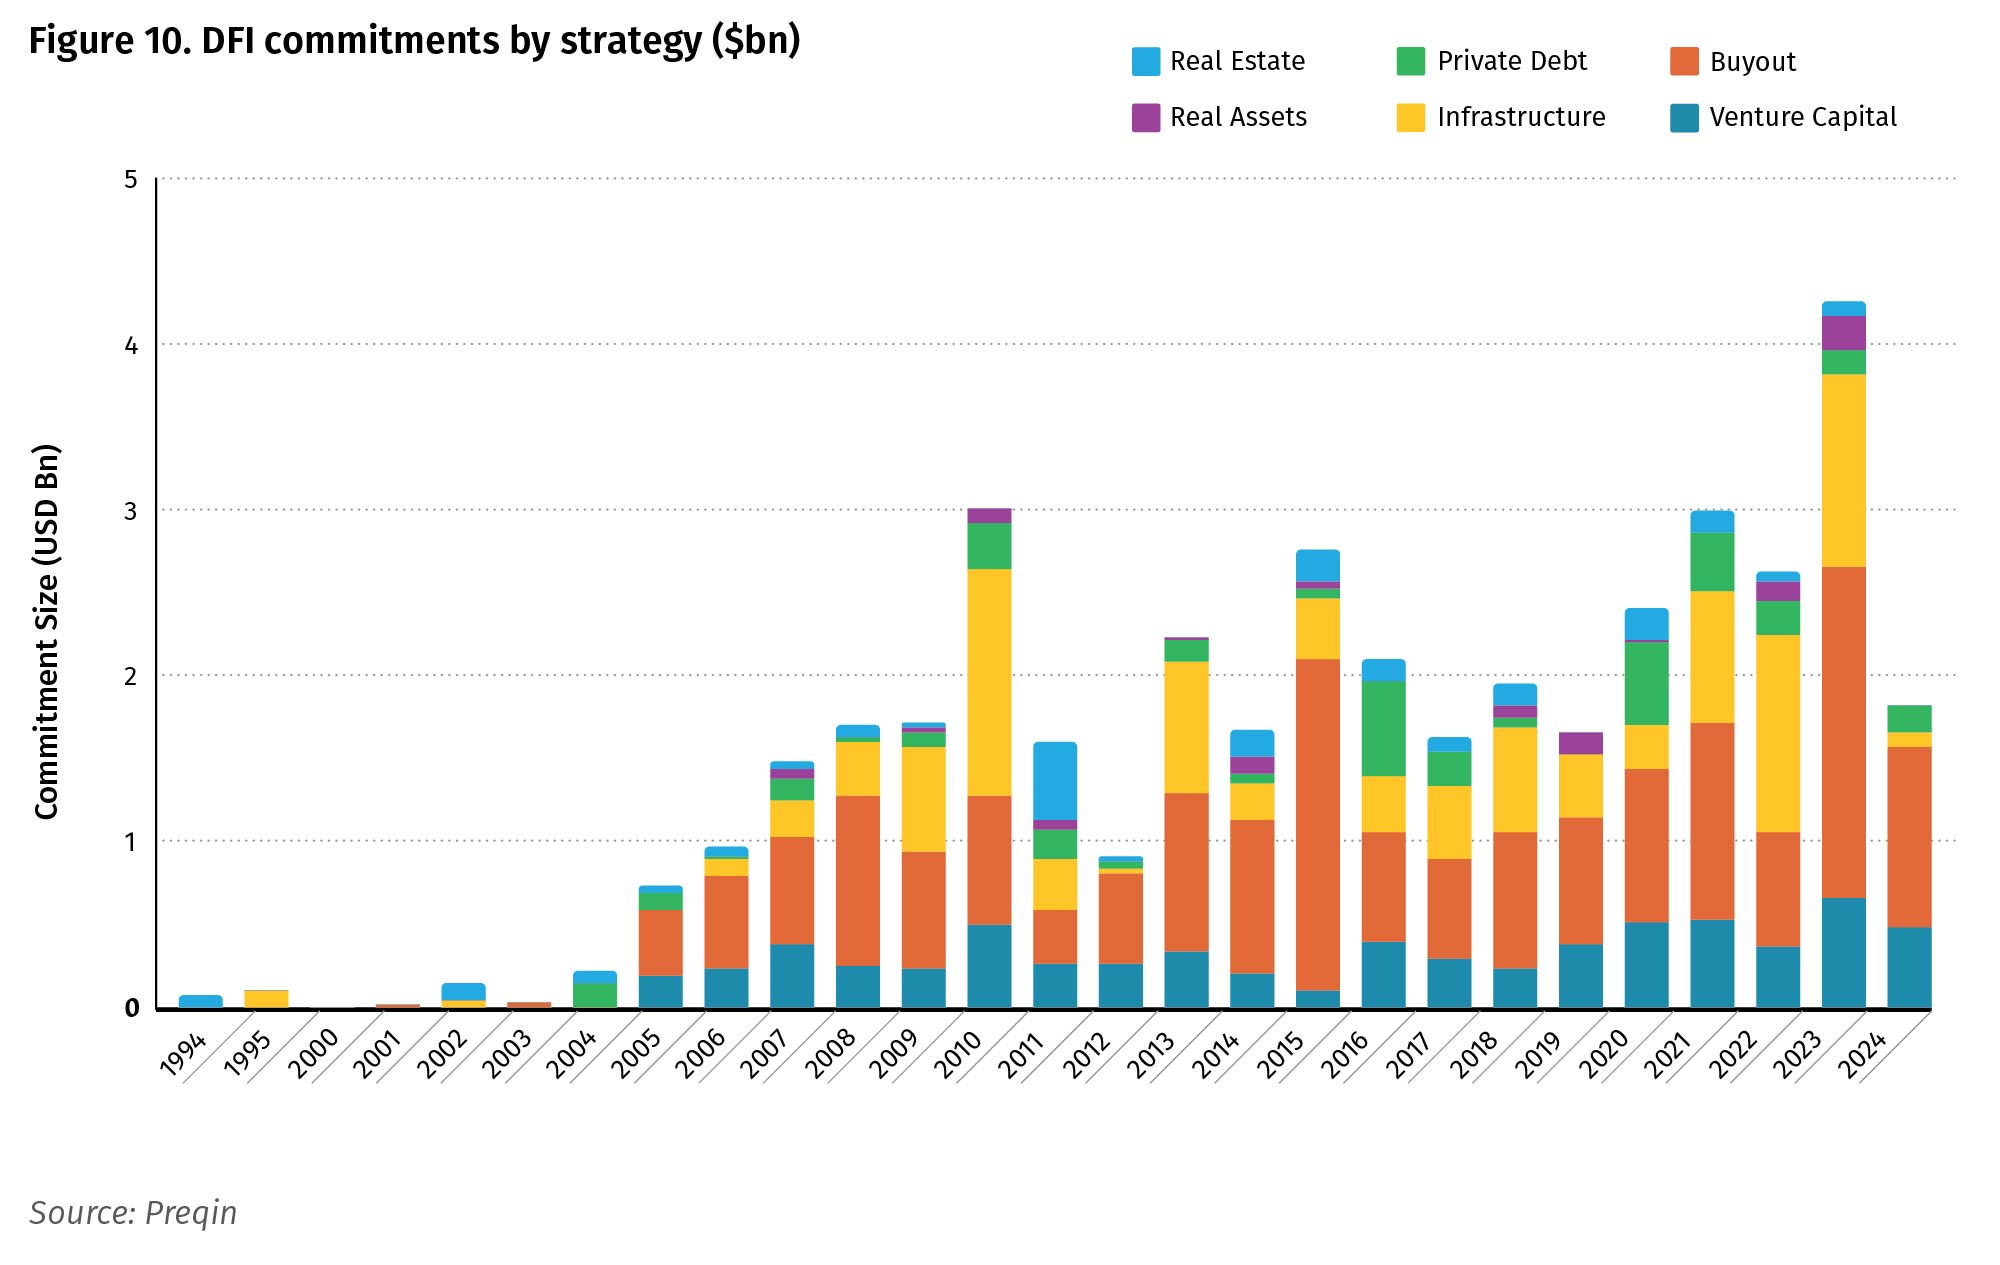Screen dimensions: 2000x1265
Task: Click the 2011 Real Estate blue segment
Action: pos(1055,780)
